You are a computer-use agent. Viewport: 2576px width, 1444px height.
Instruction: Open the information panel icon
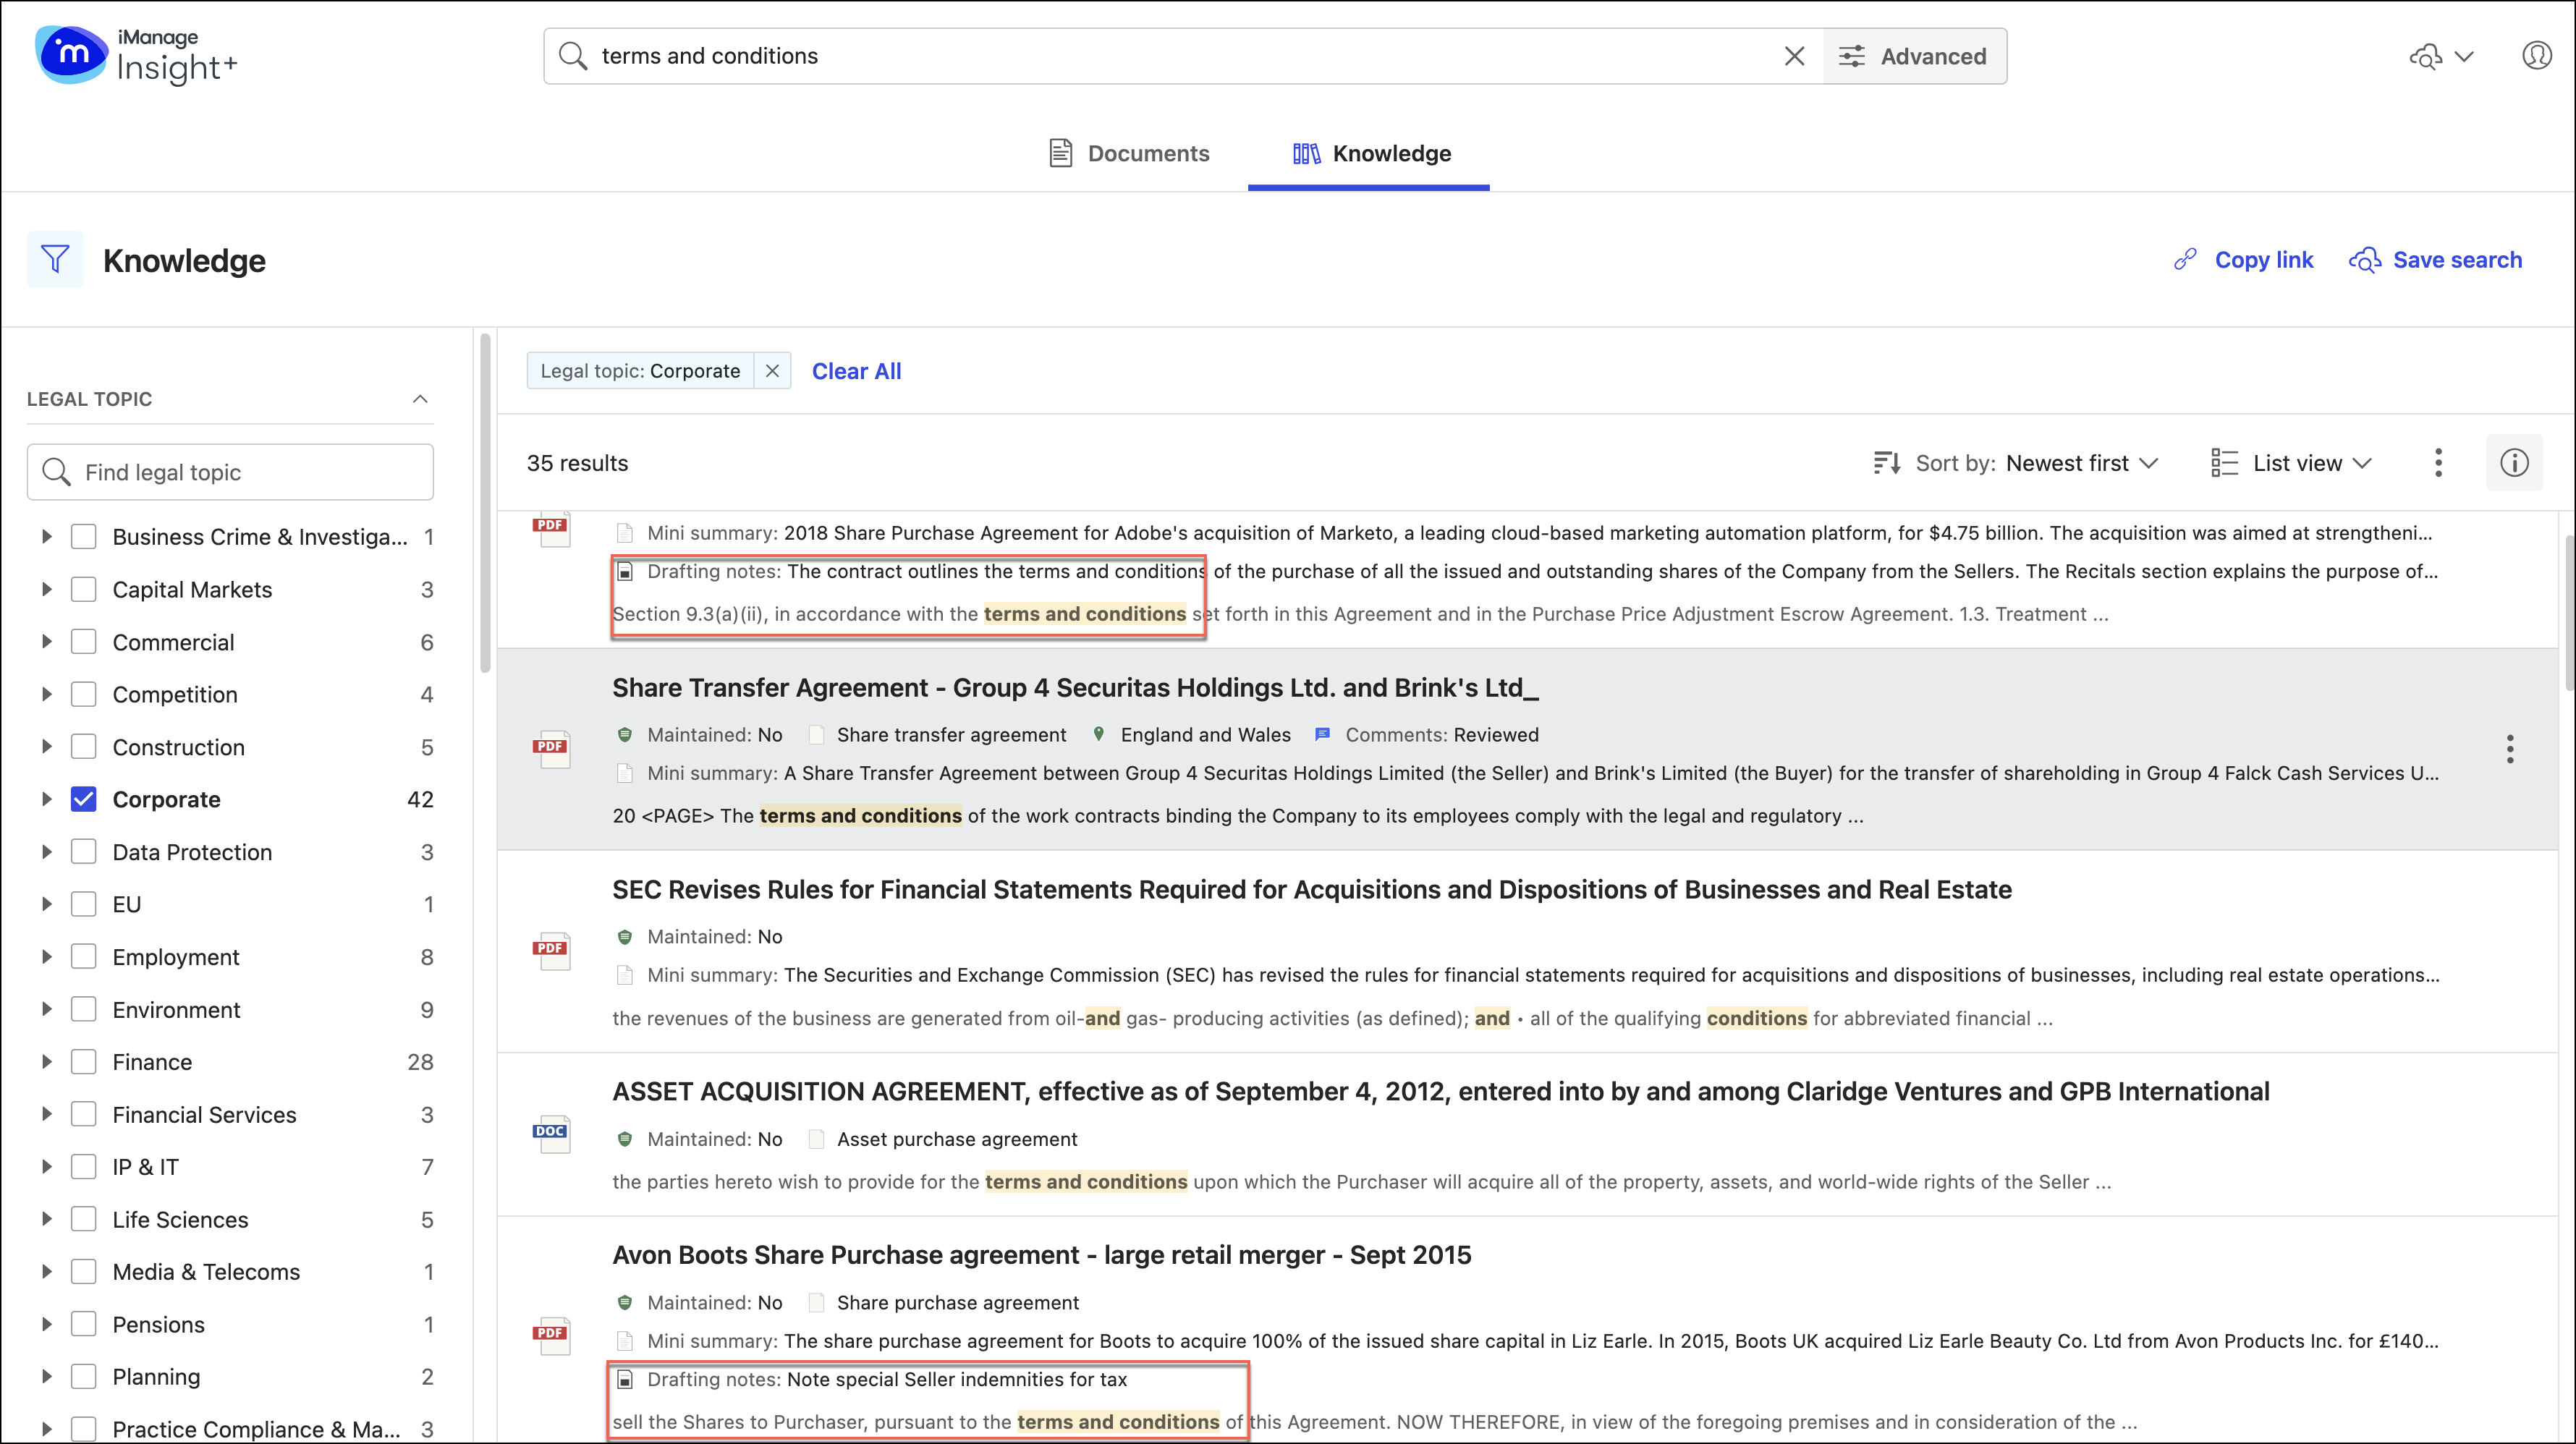tap(2514, 463)
